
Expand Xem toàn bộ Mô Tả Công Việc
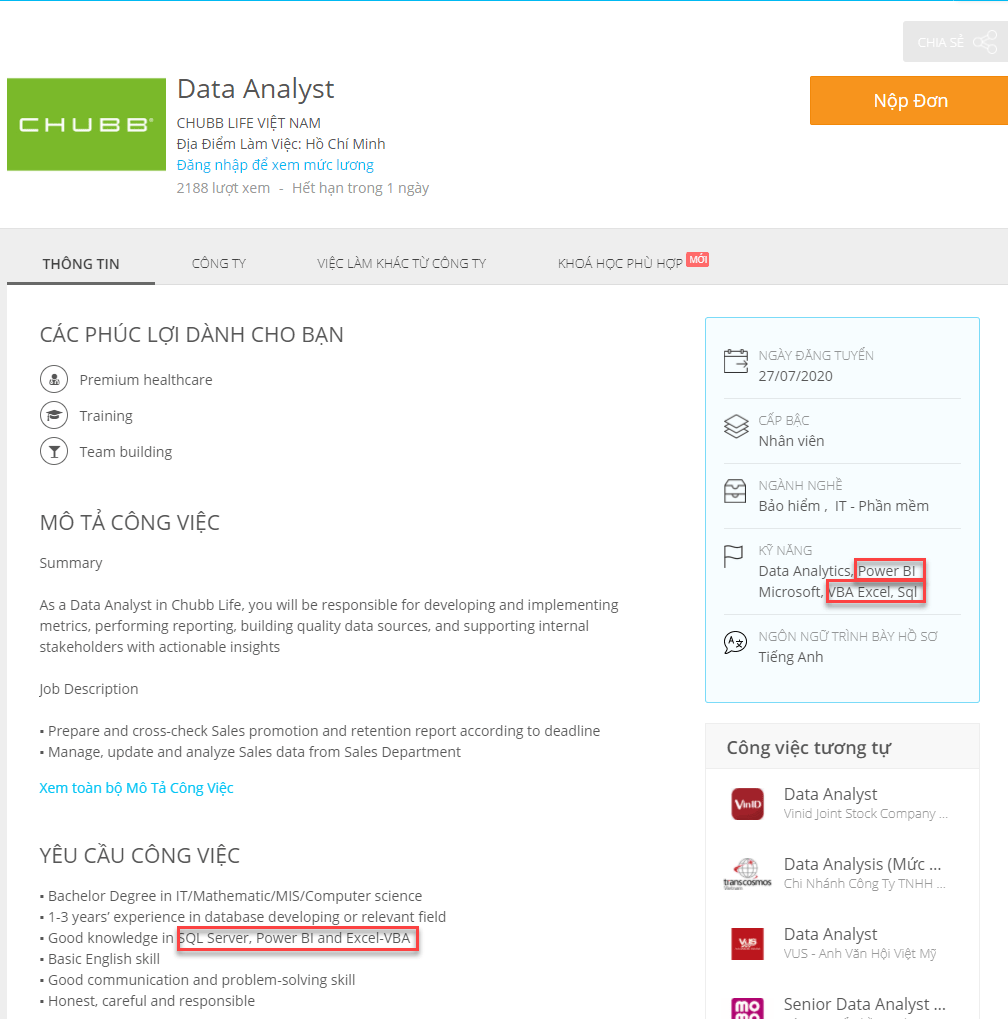(136, 788)
